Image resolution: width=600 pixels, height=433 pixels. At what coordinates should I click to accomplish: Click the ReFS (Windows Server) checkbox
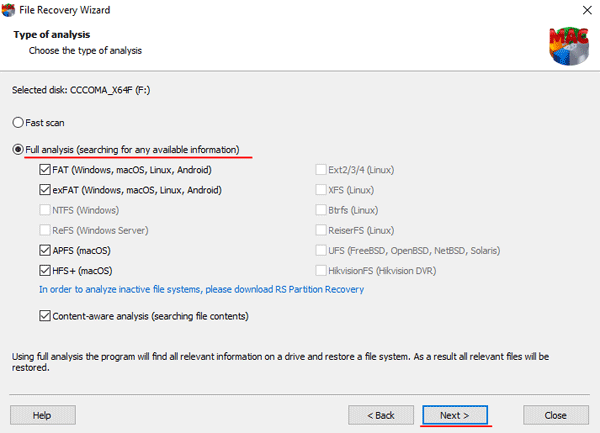pos(45,230)
